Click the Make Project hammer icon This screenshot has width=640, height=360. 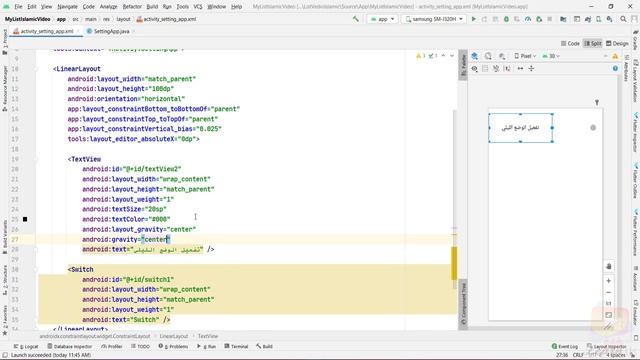point(356,19)
